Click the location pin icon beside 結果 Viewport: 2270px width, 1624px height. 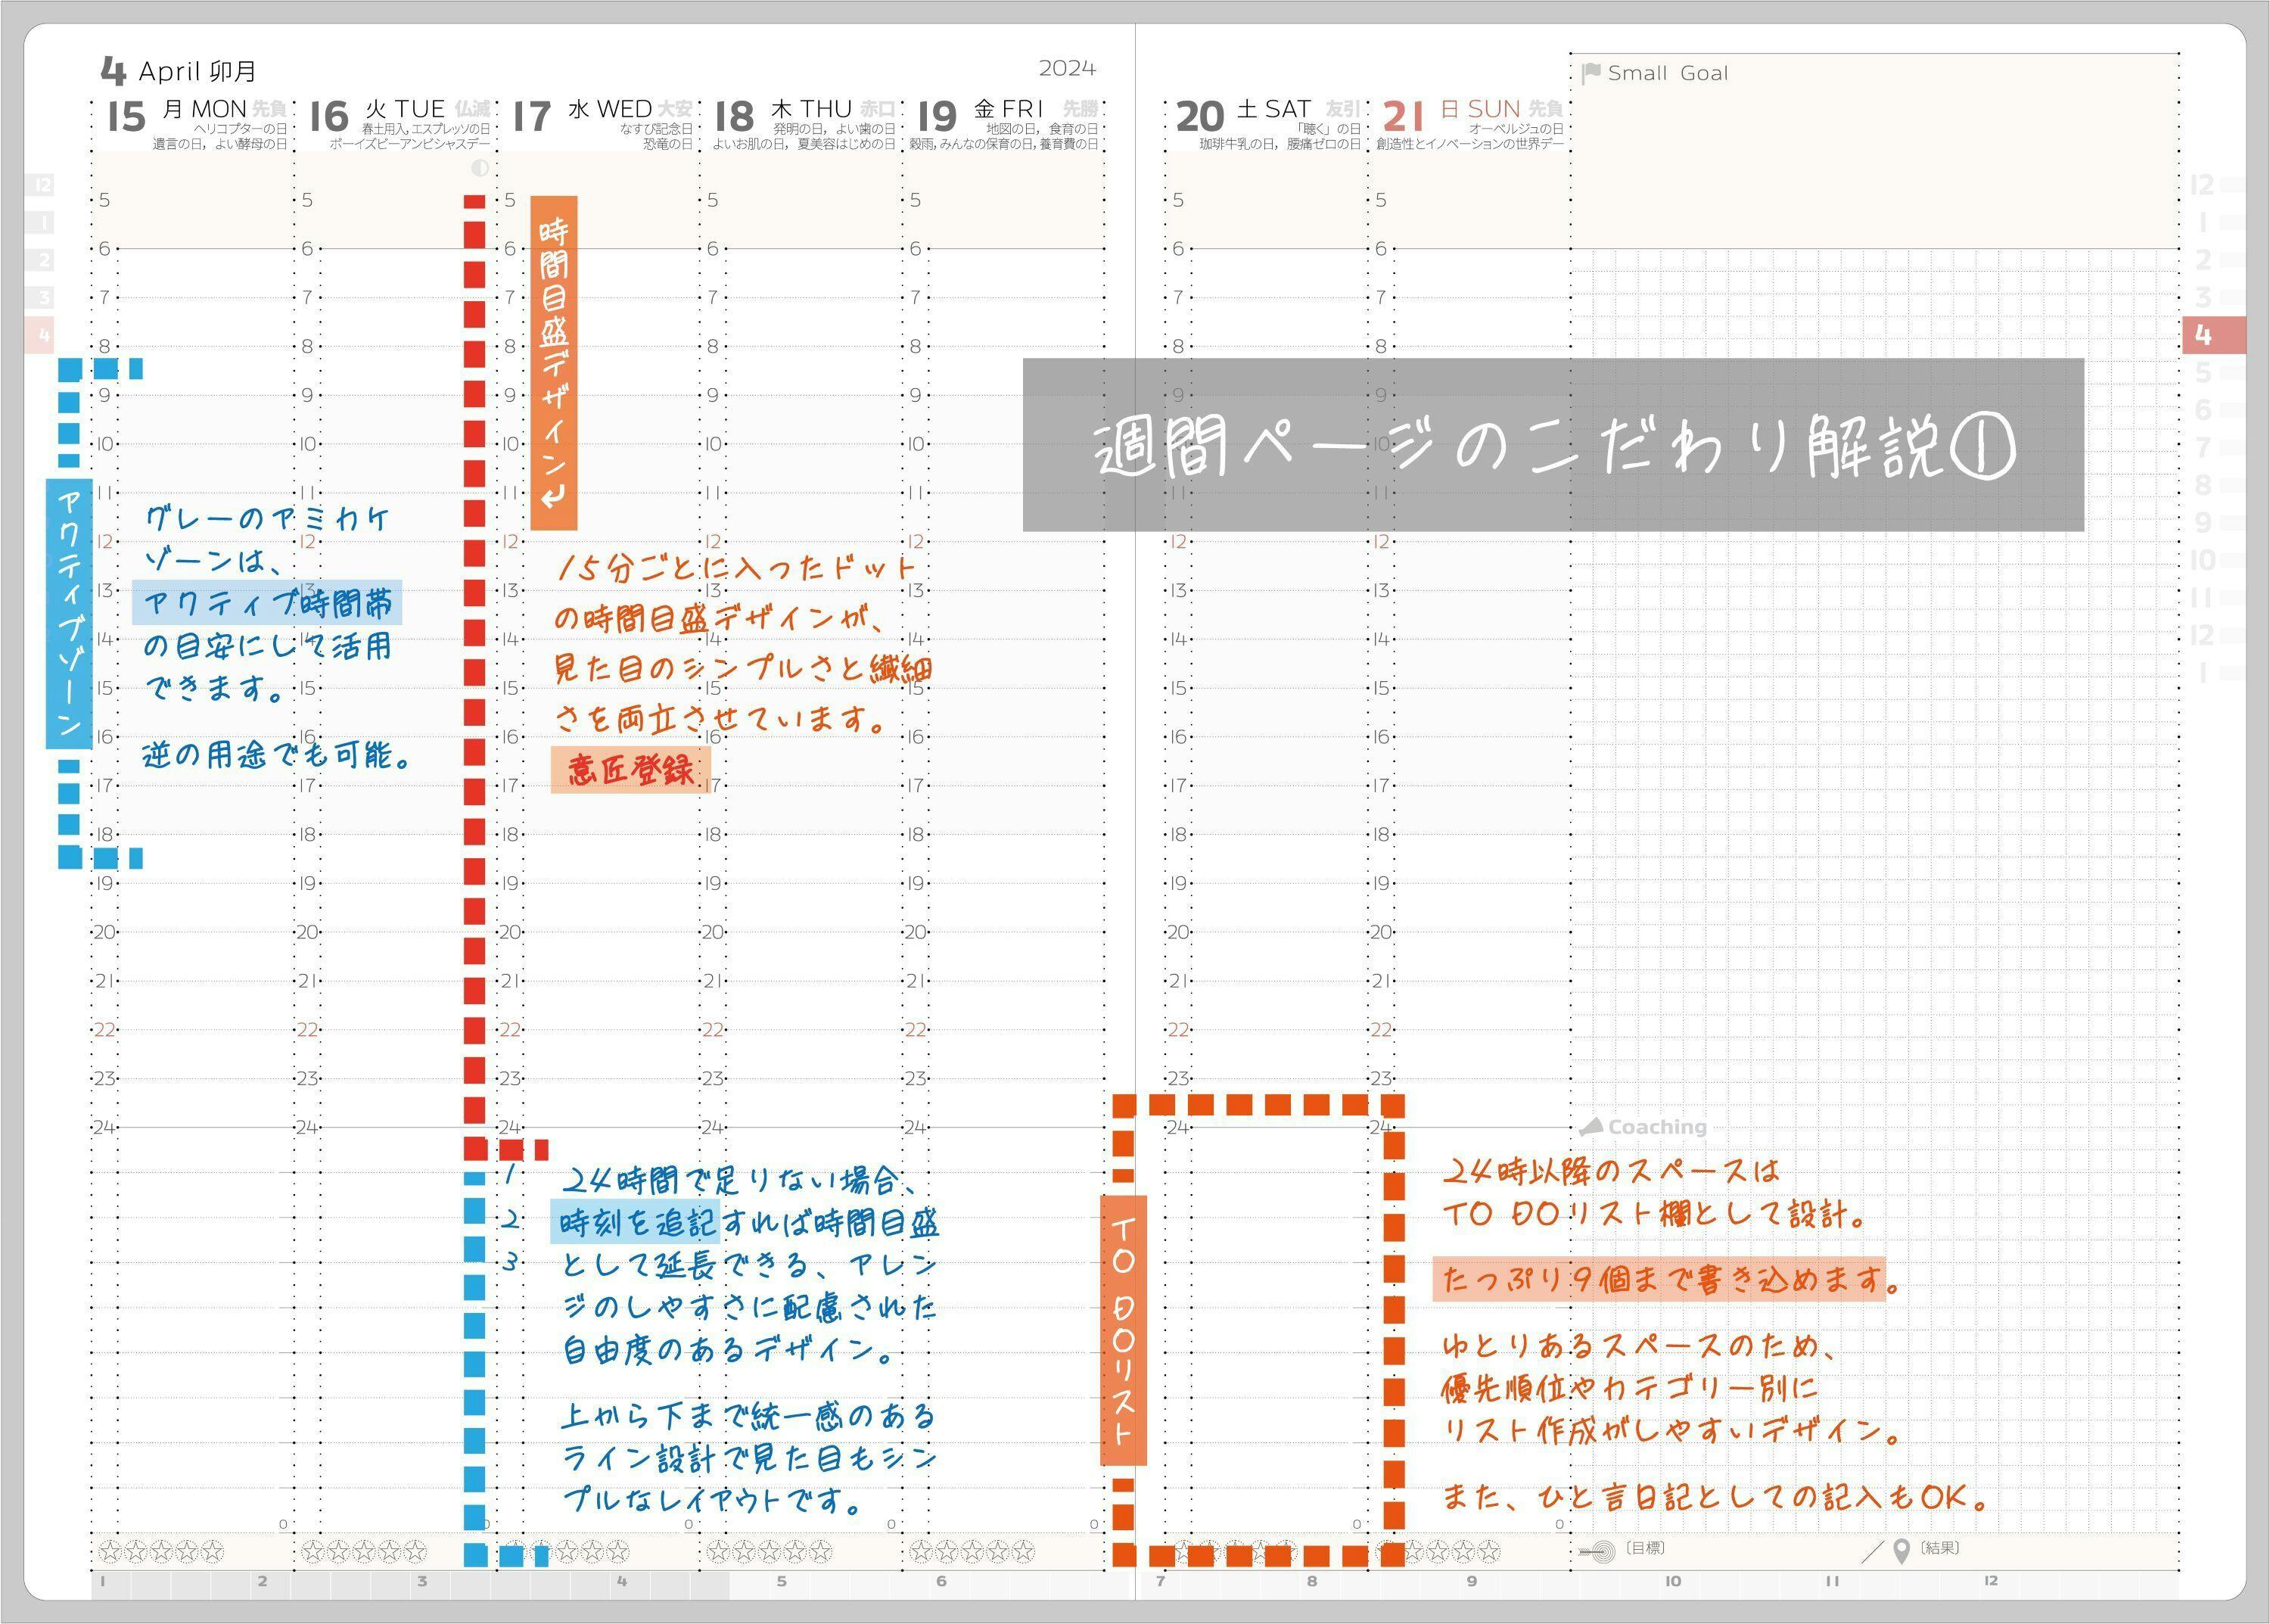(x=1901, y=1552)
